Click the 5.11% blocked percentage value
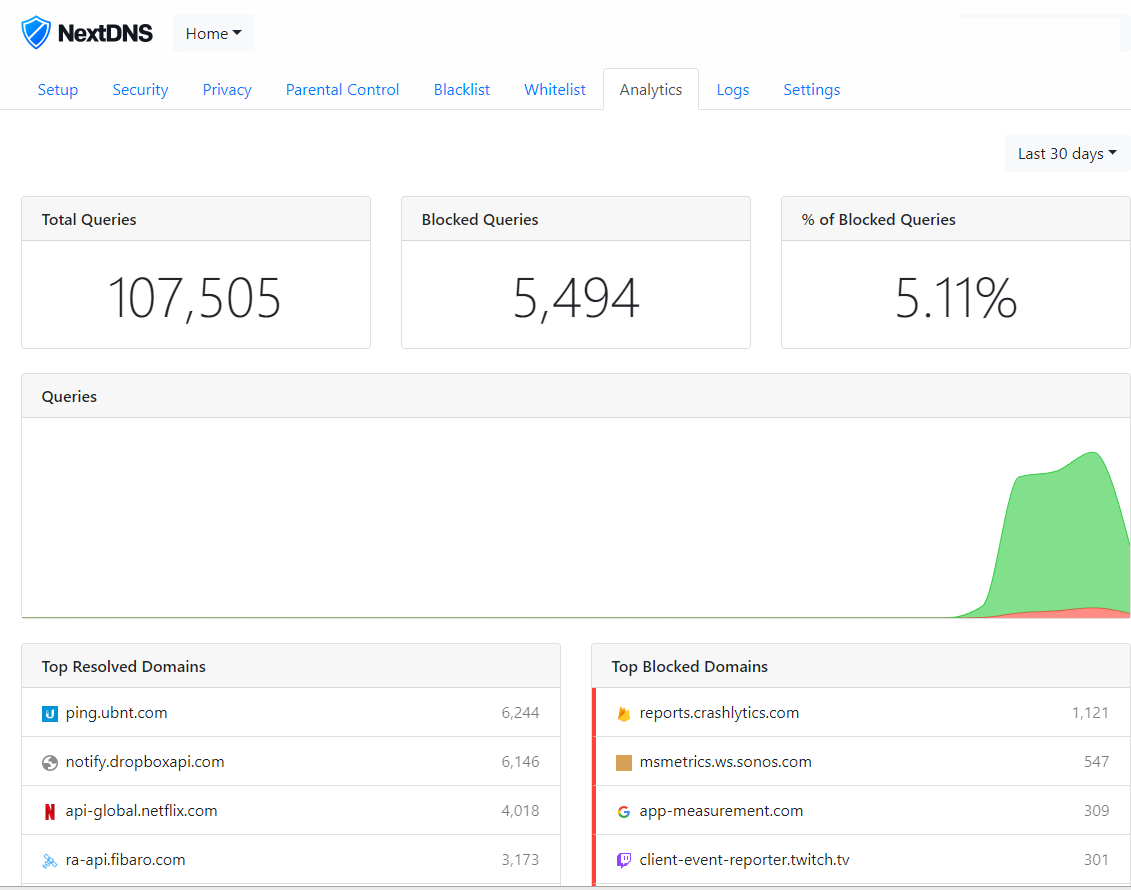 pyautogui.click(x=956, y=298)
